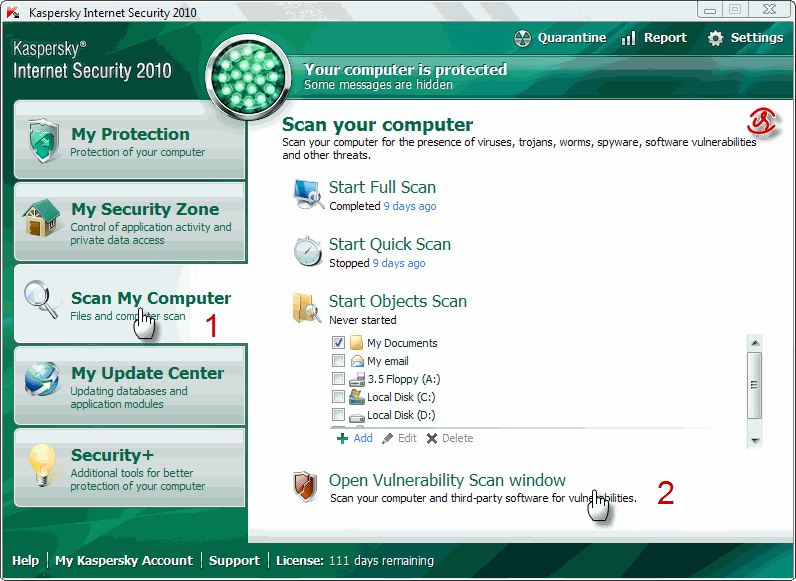Click the Report bar chart icon

tap(628, 38)
